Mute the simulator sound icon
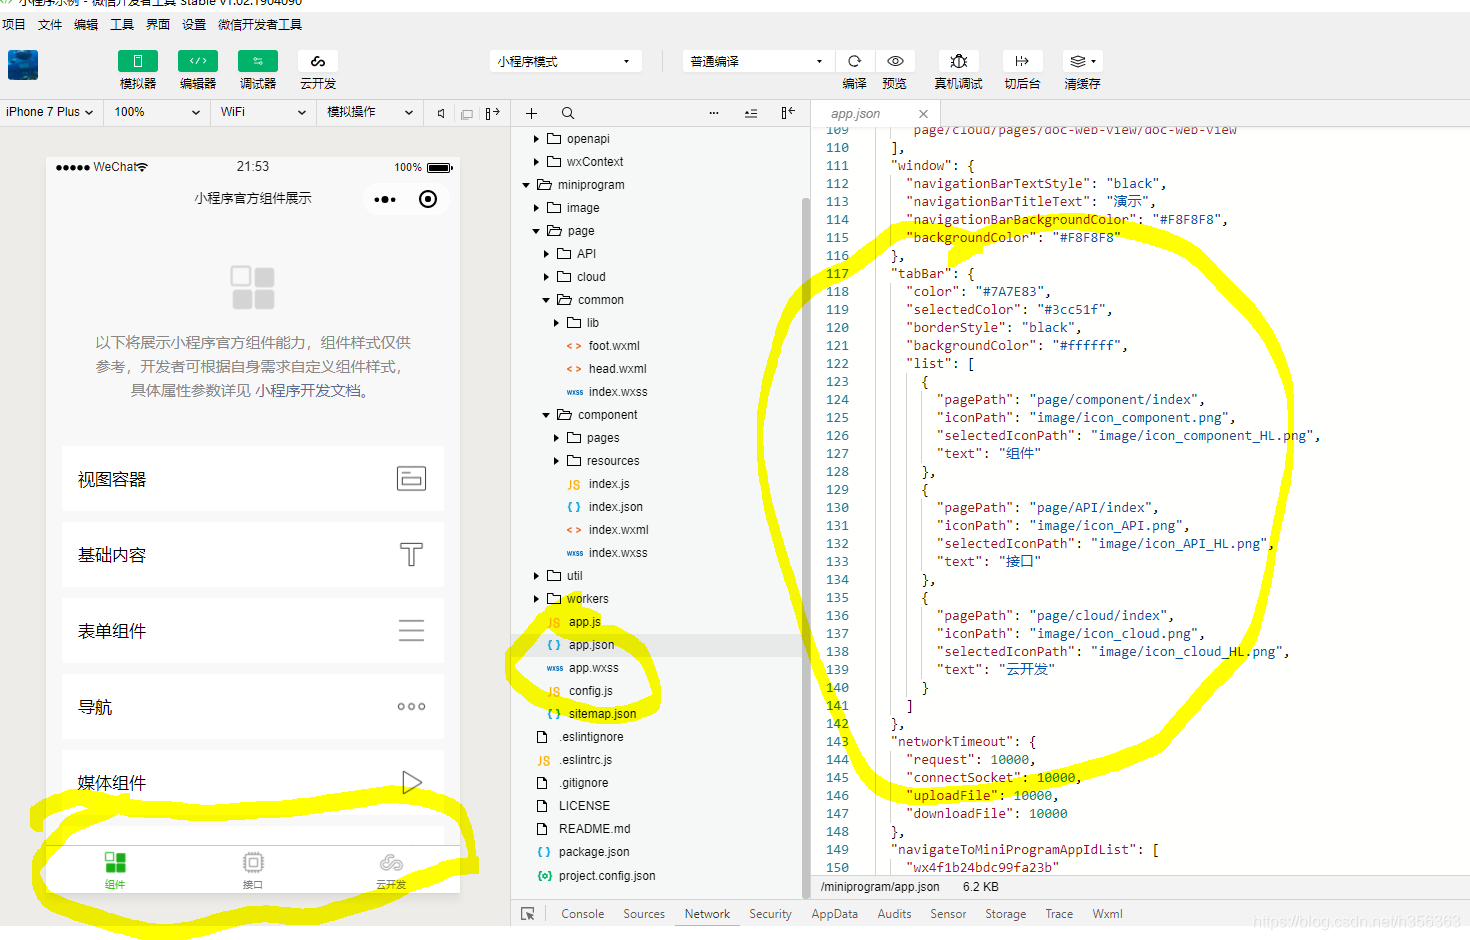The height and width of the screenshot is (940, 1470). (441, 113)
